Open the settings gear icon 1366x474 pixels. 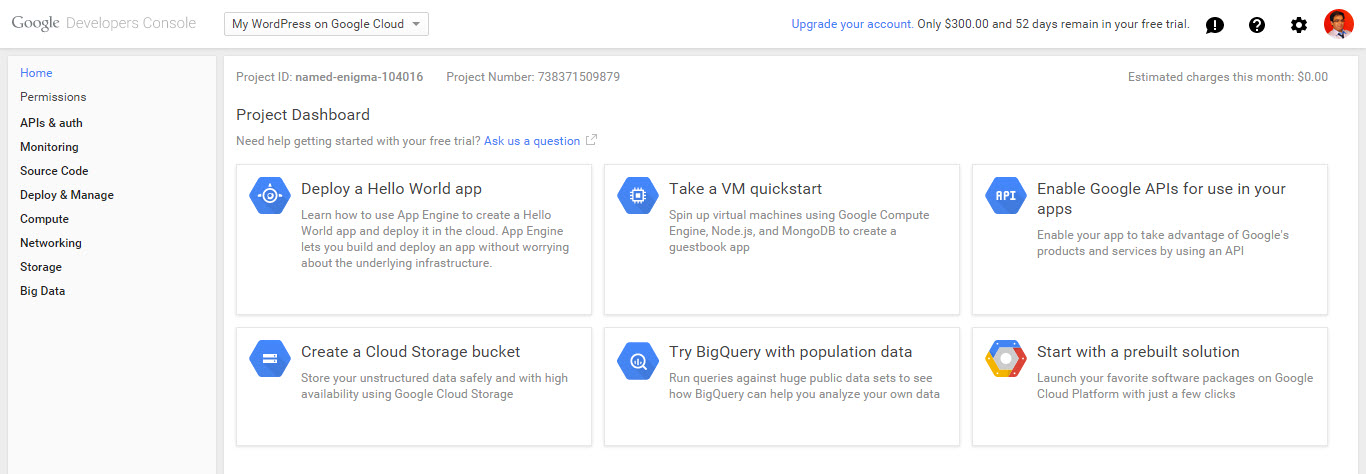(1299, 25)
